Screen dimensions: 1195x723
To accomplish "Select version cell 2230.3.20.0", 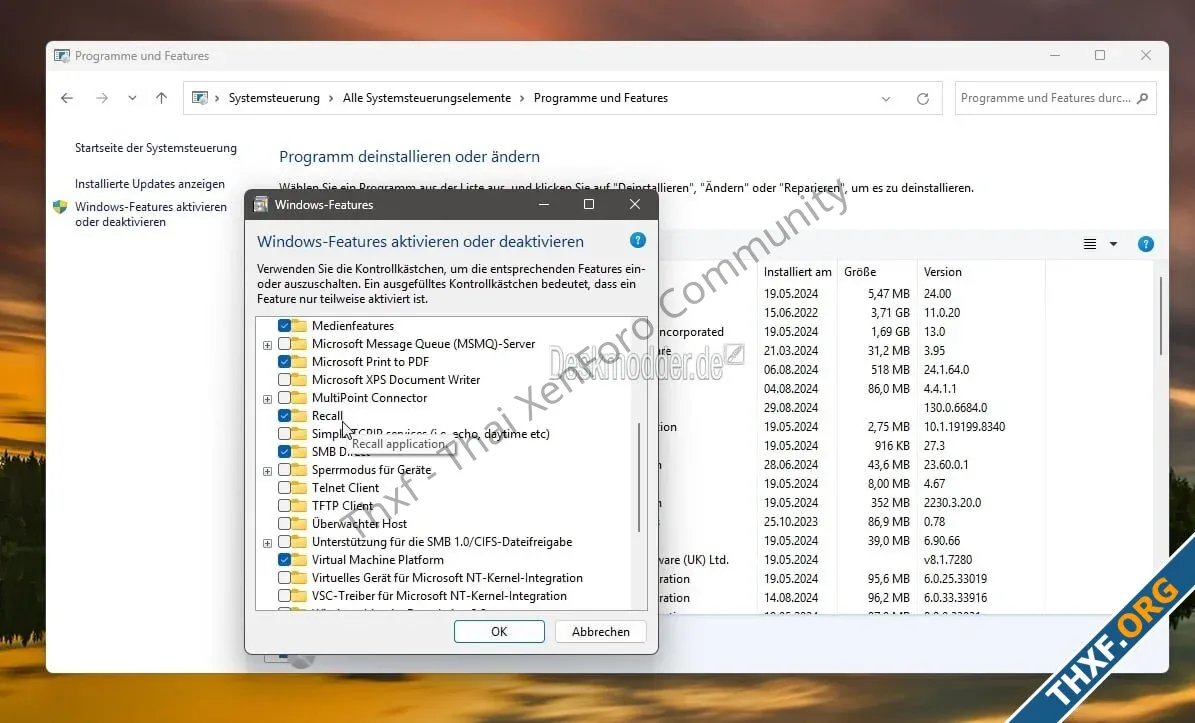I will (x=952, y=503).
